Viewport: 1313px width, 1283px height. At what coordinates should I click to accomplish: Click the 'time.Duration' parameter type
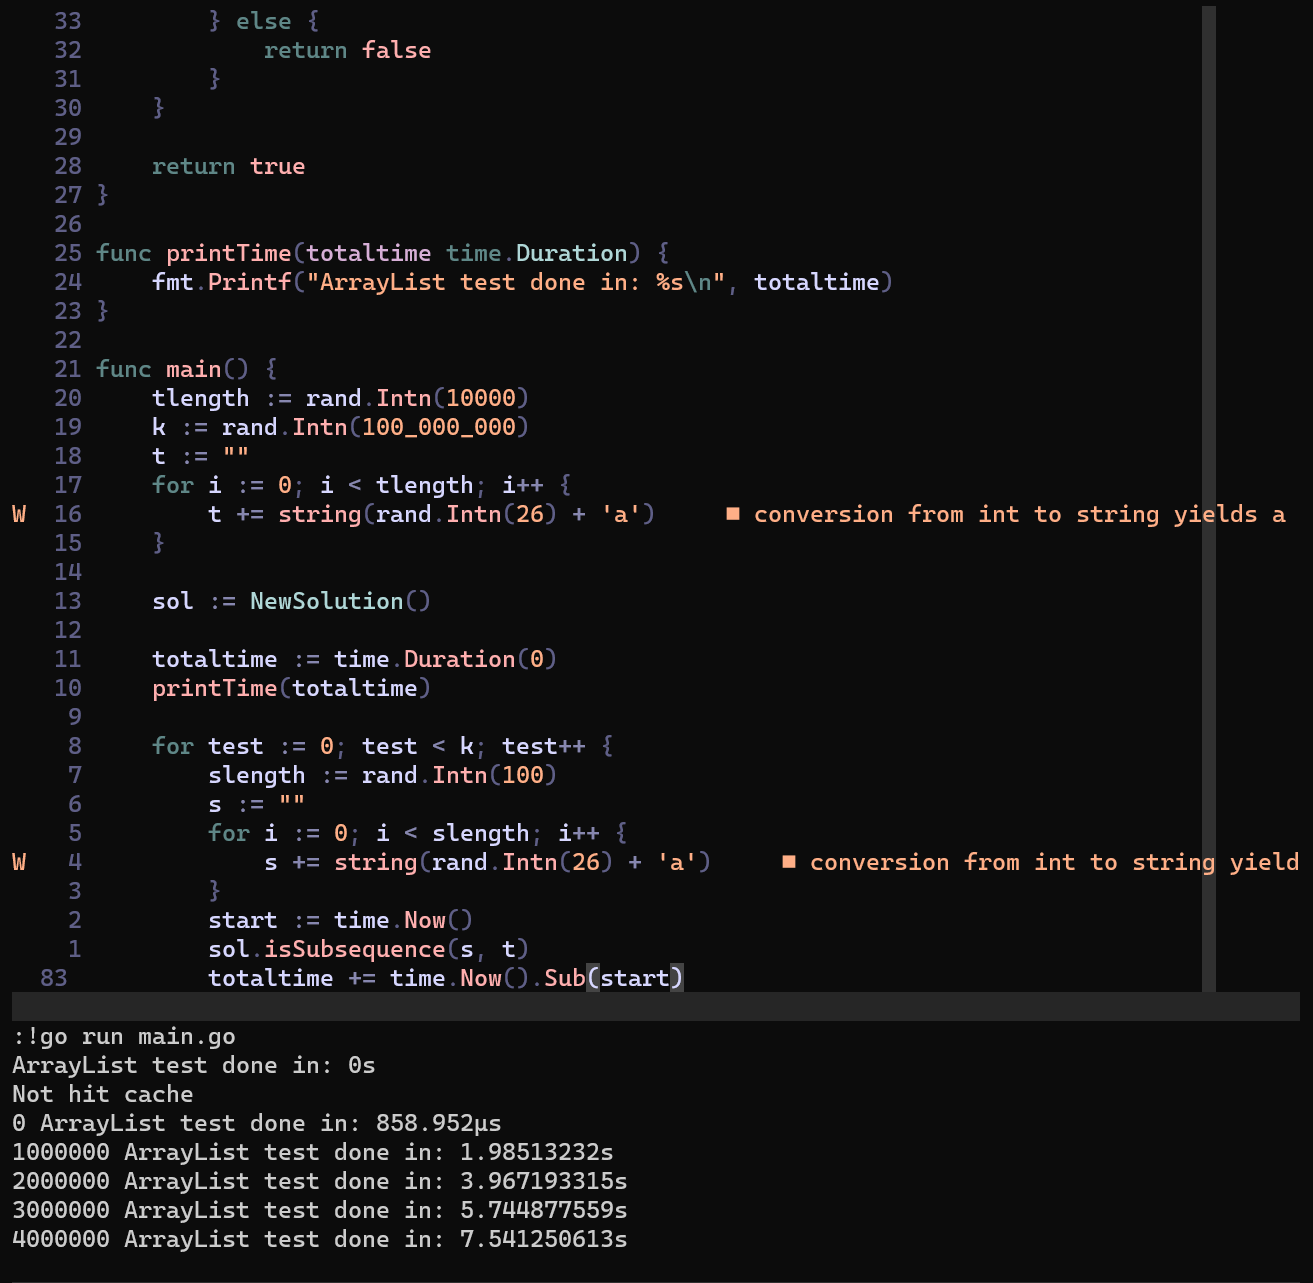point(537,253)
